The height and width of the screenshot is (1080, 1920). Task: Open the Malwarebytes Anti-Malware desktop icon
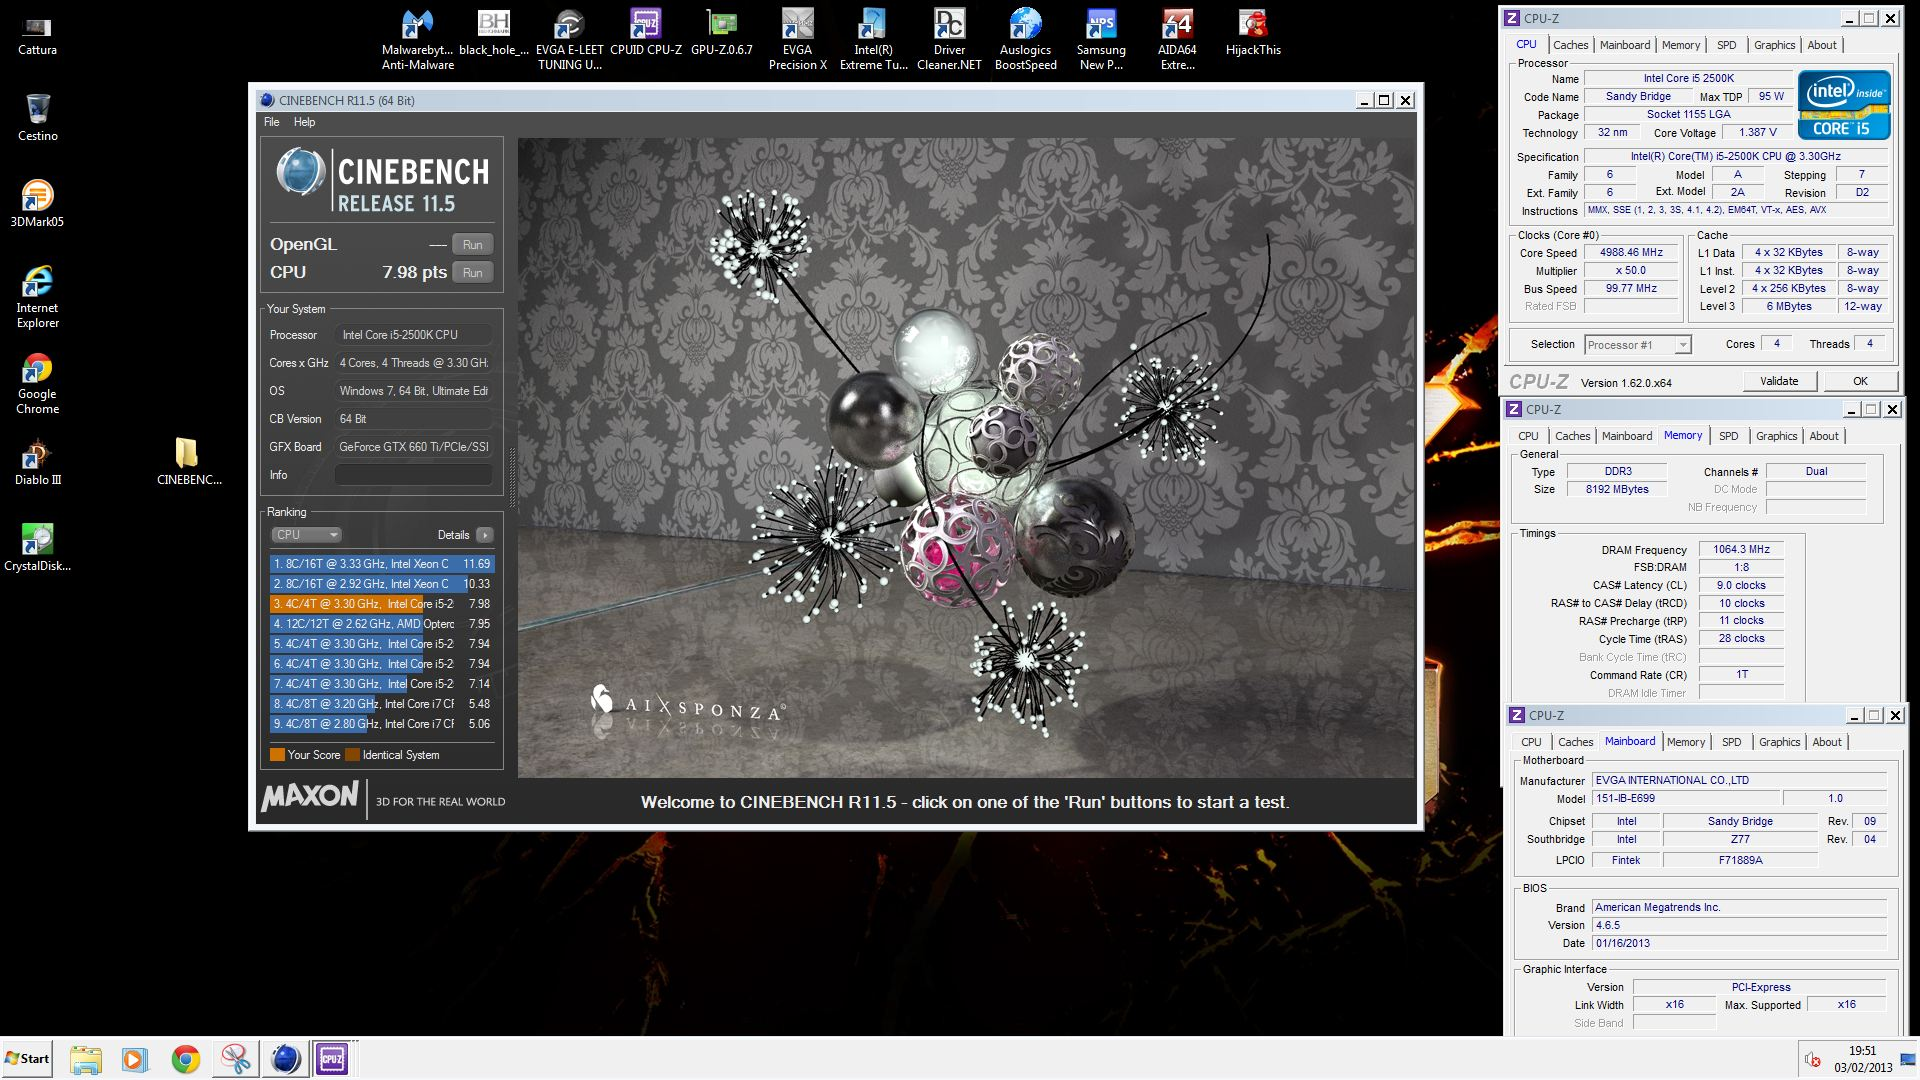point(418,40)
